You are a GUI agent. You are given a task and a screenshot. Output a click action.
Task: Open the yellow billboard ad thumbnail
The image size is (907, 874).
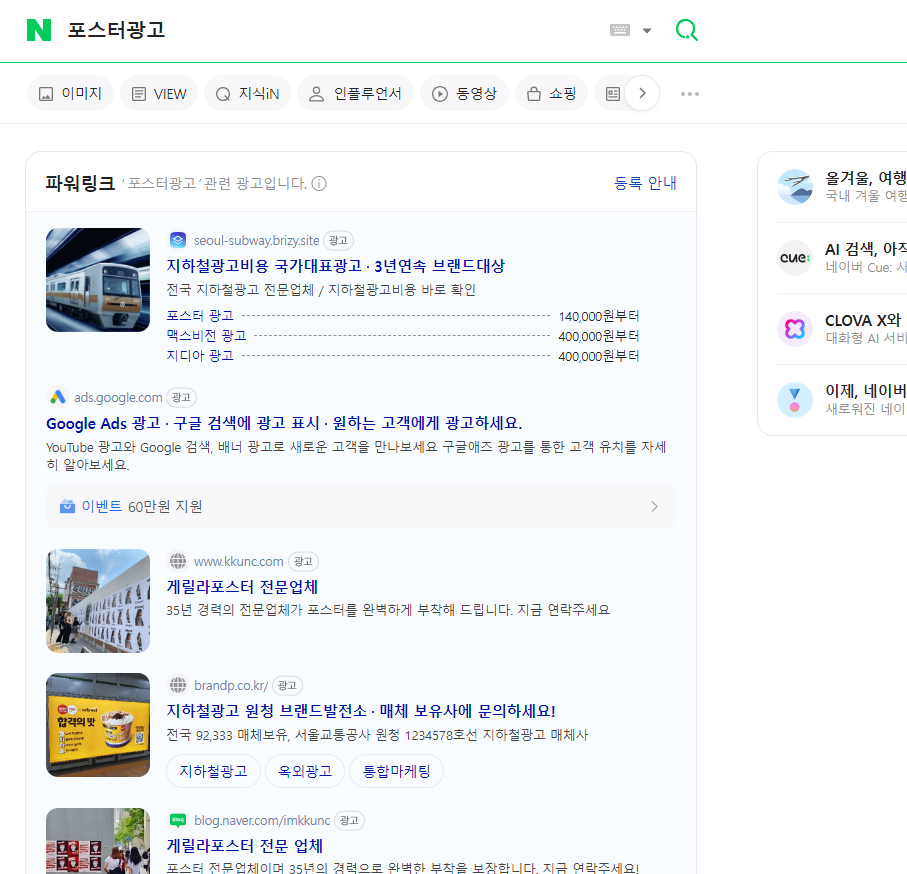tap(98, 725)
